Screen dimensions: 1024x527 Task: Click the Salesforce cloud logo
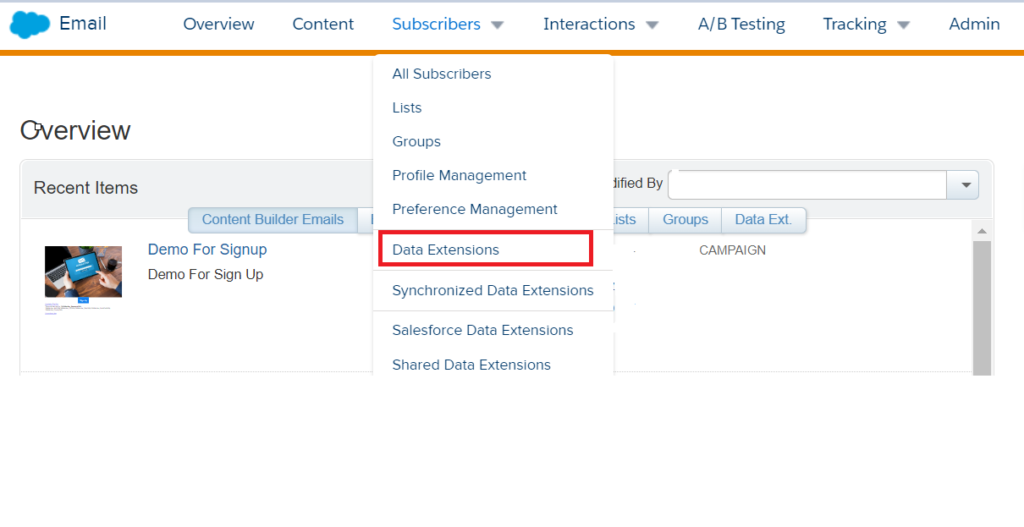point(29,25)
